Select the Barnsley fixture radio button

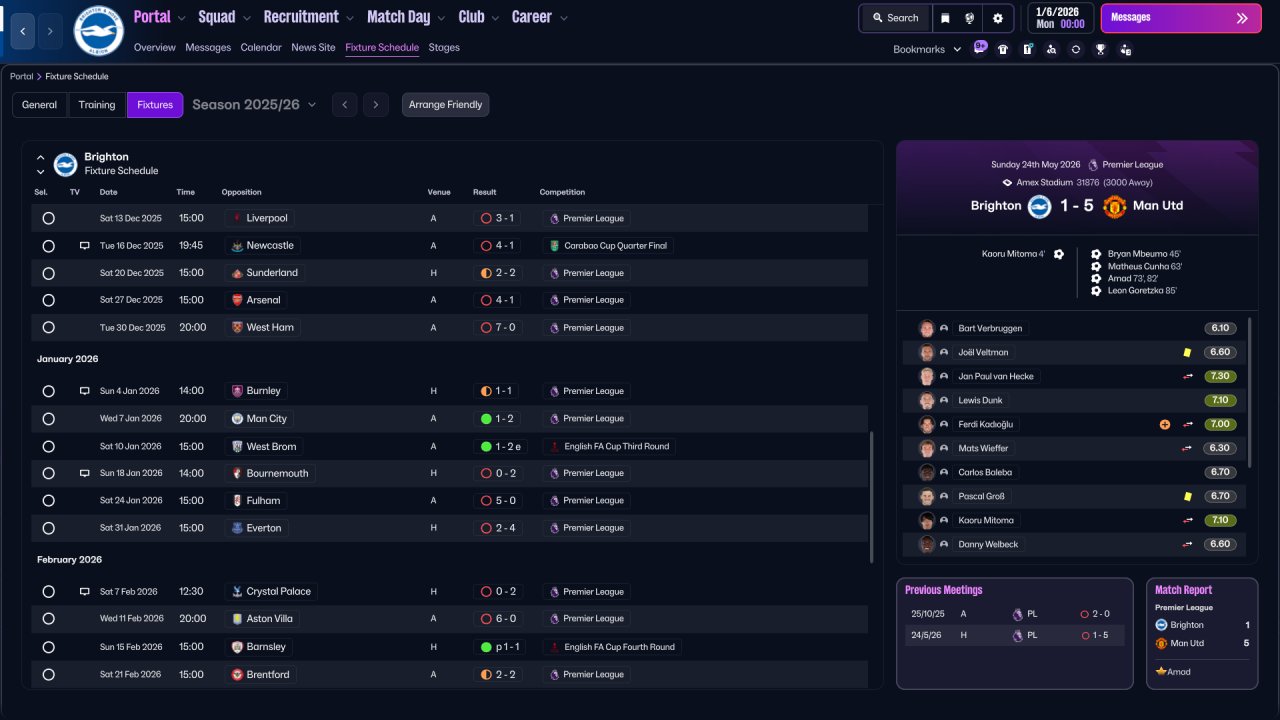pos(48,647)
